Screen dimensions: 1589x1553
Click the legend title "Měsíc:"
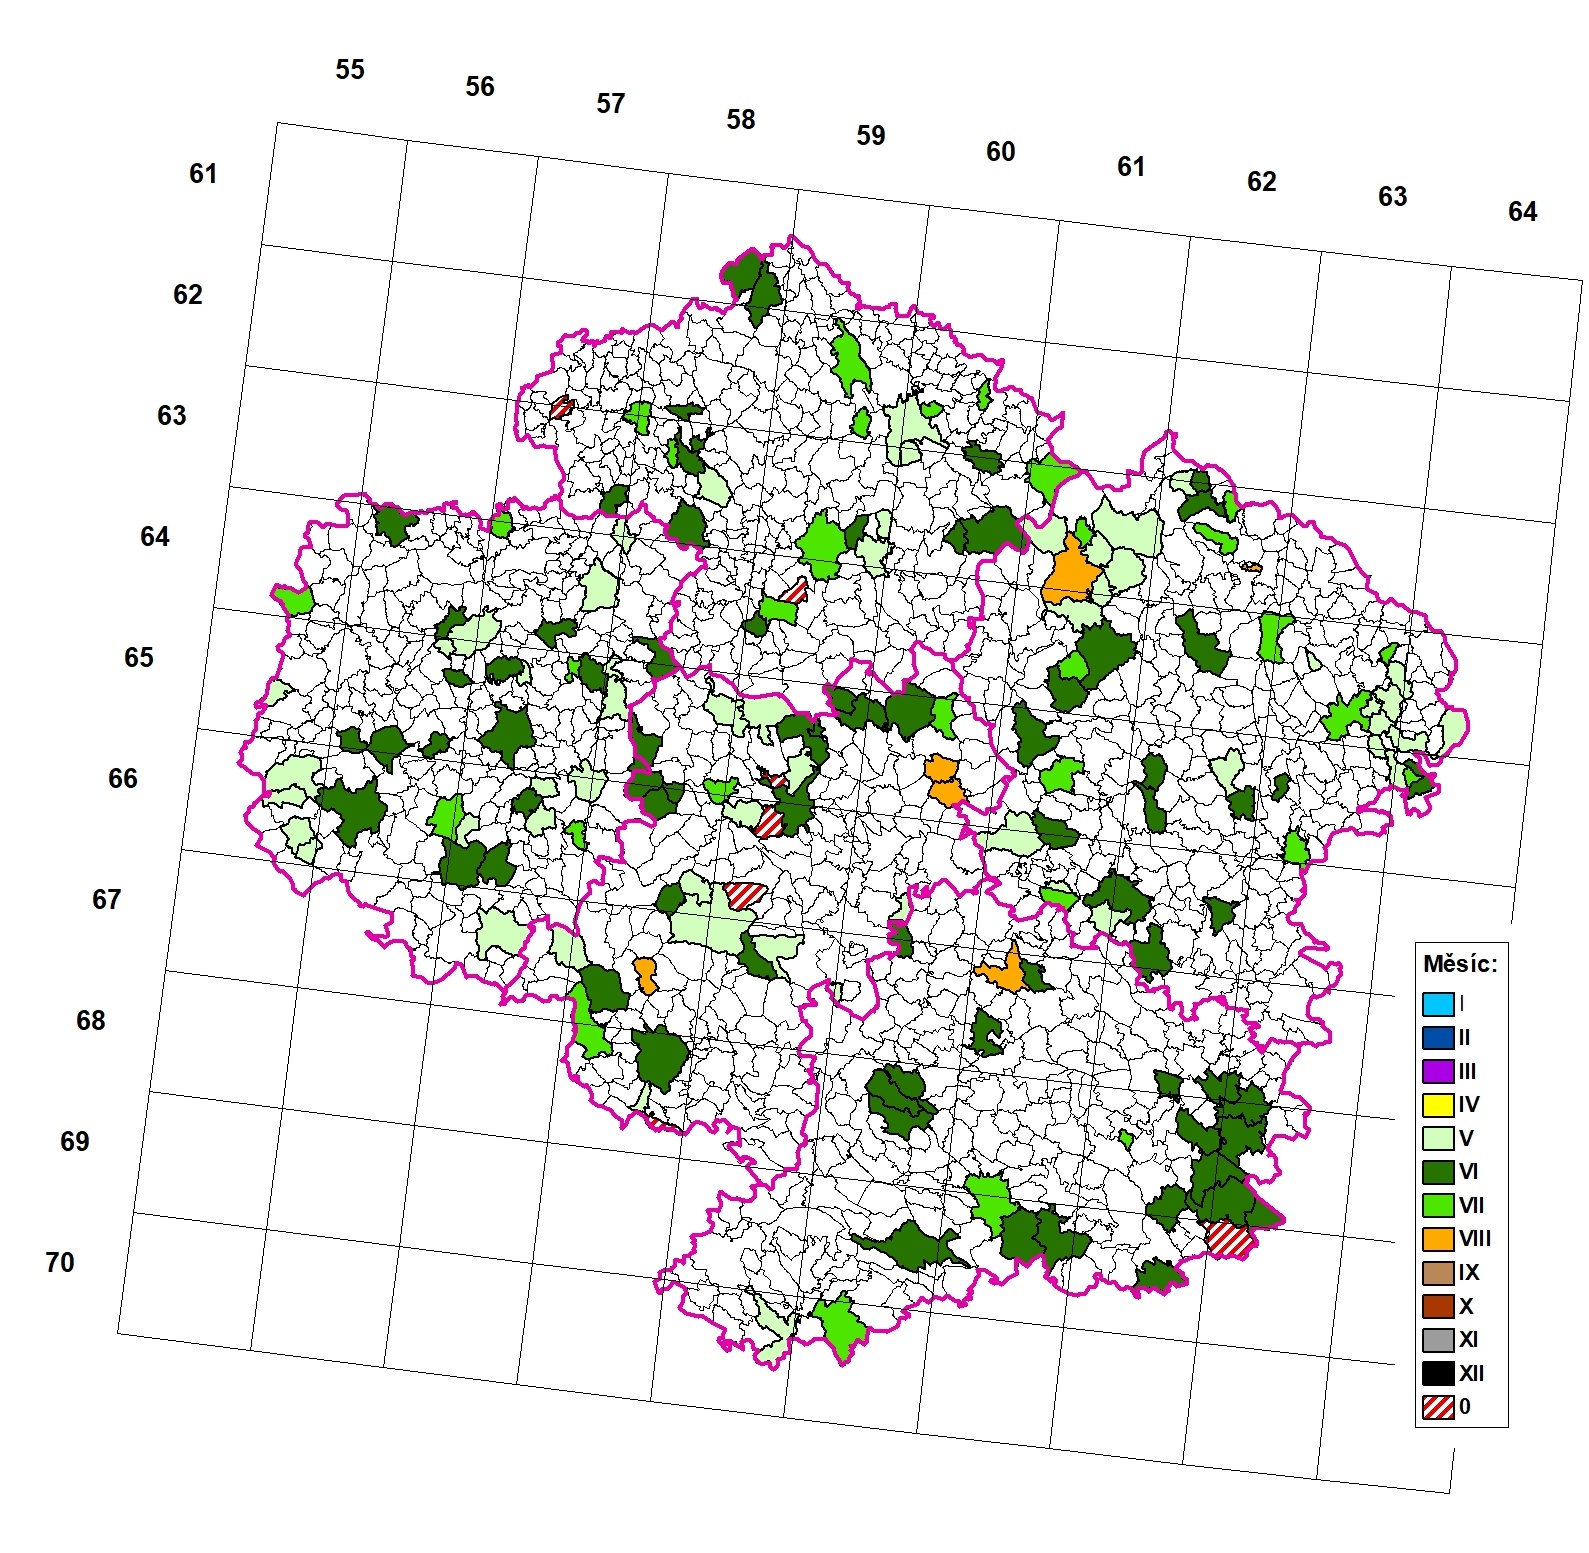pos(1461,965)
